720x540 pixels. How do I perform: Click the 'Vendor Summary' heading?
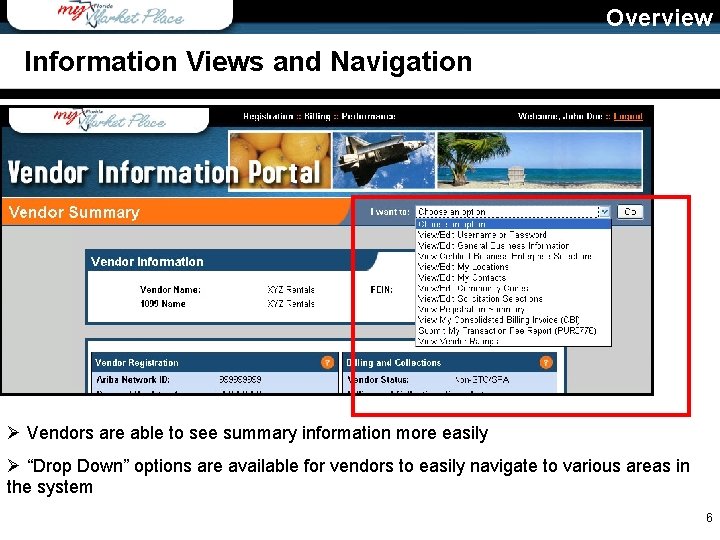pos(74,212)
